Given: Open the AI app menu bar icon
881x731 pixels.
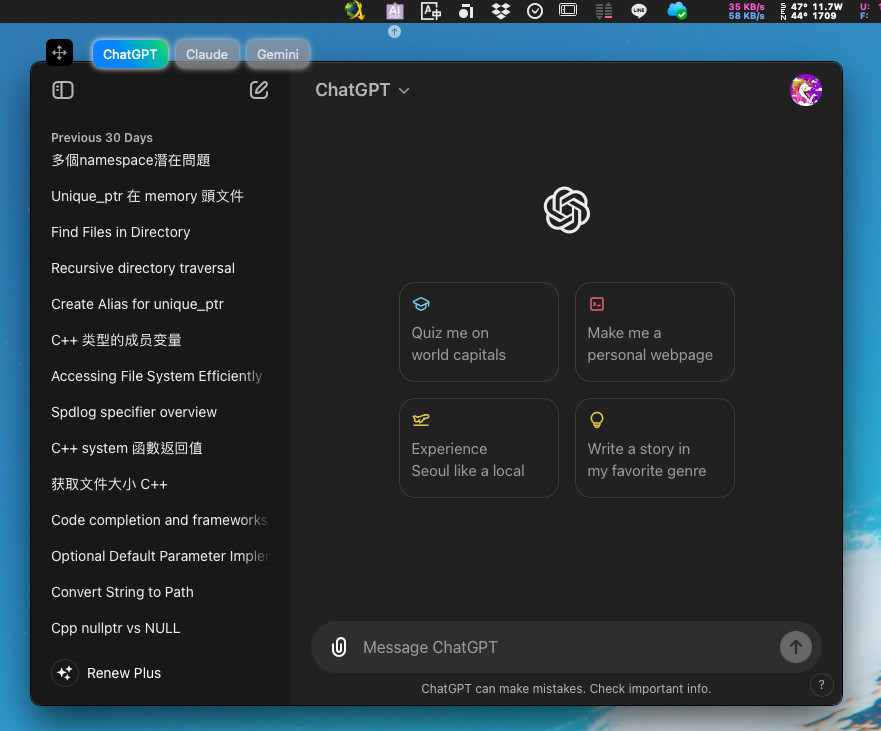Looking at the screenshot, I should coord(395,11).
